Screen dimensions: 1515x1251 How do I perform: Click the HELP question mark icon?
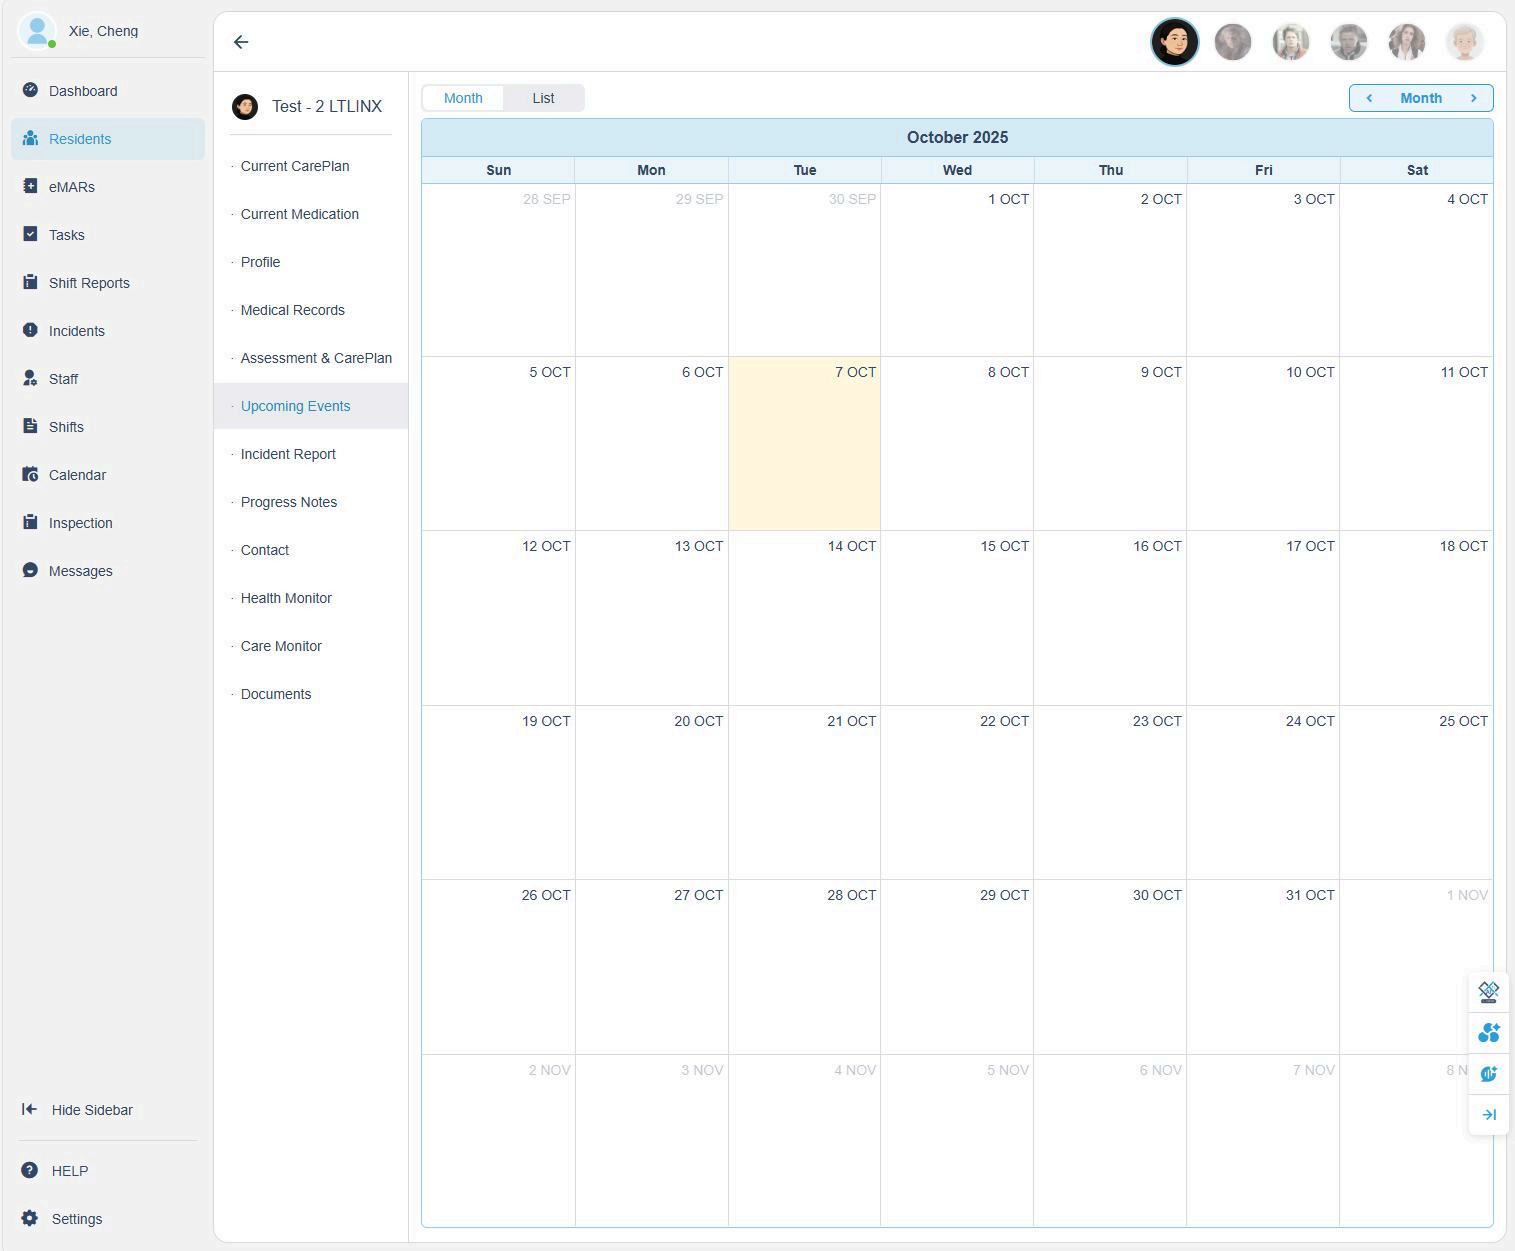tap(30, 1170)
